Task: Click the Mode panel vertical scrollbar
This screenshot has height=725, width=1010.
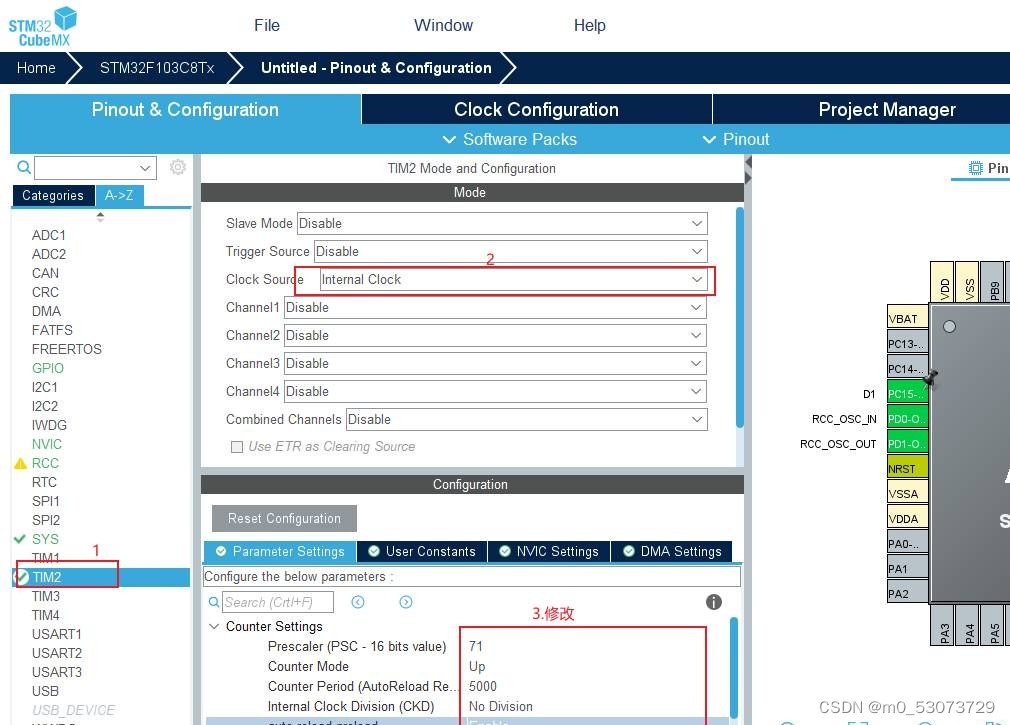Action: [x=739, y=317]
